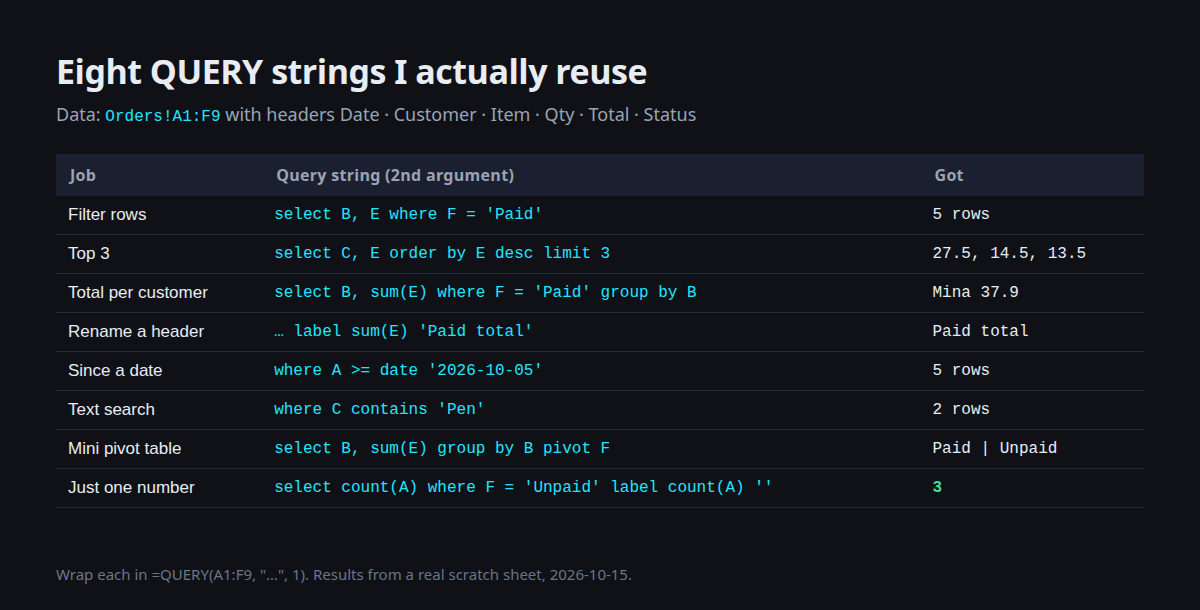Viewport: 1200px width, 610px height.
Task: Click the 'Filter rows' job cell
Action: (x=107, y=214)
